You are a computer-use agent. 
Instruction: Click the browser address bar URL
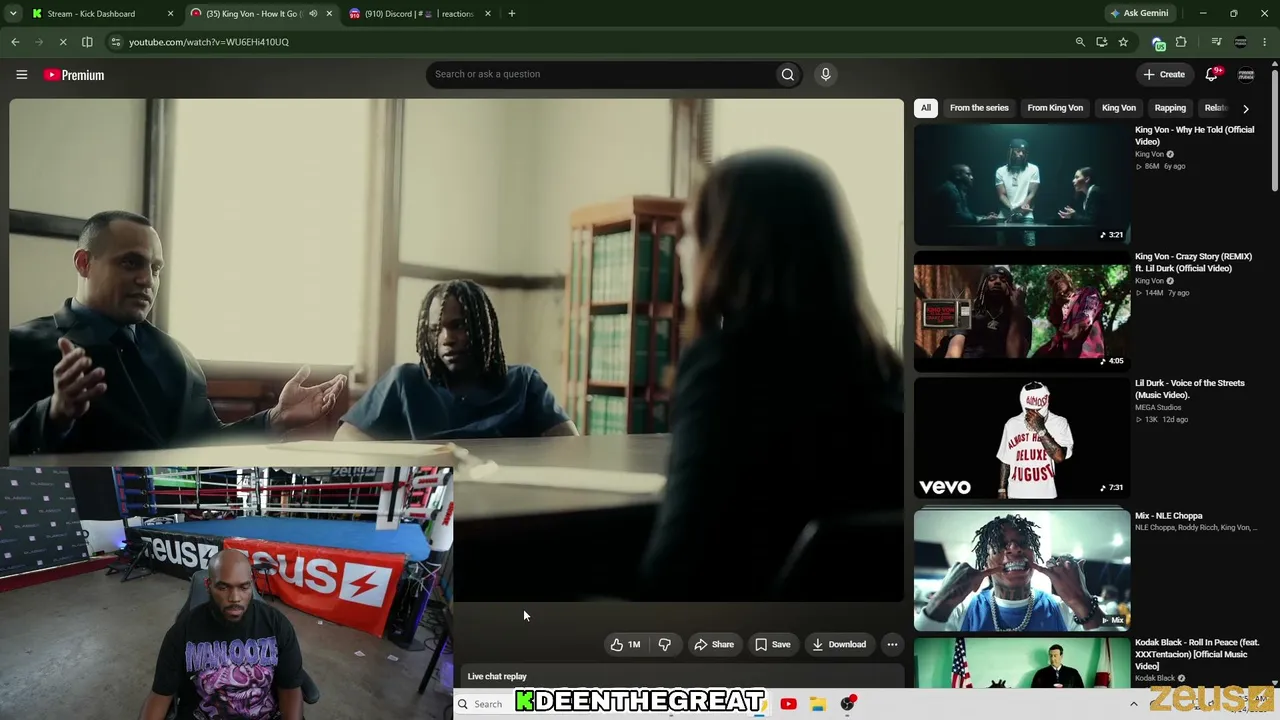click(209, 42)
